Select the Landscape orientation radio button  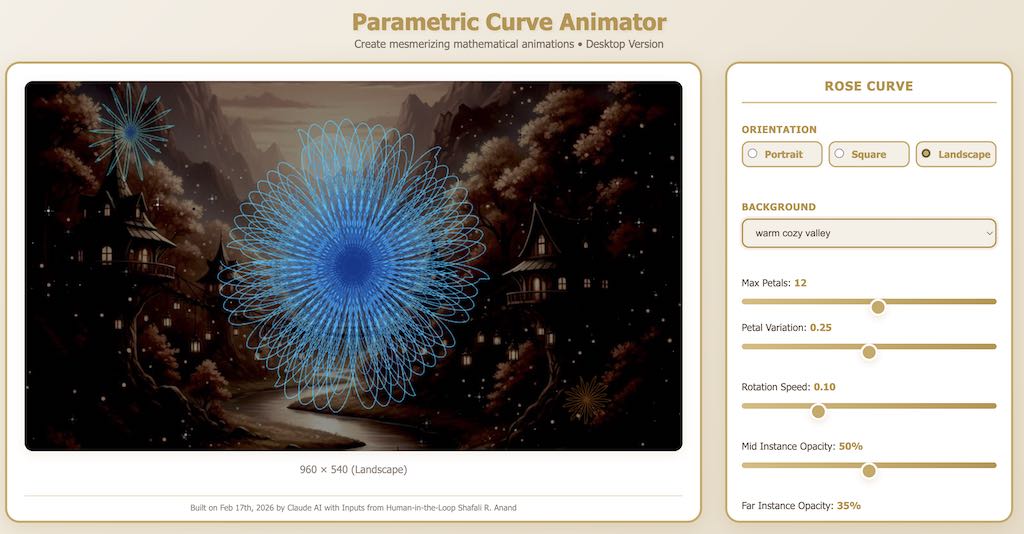926,154
